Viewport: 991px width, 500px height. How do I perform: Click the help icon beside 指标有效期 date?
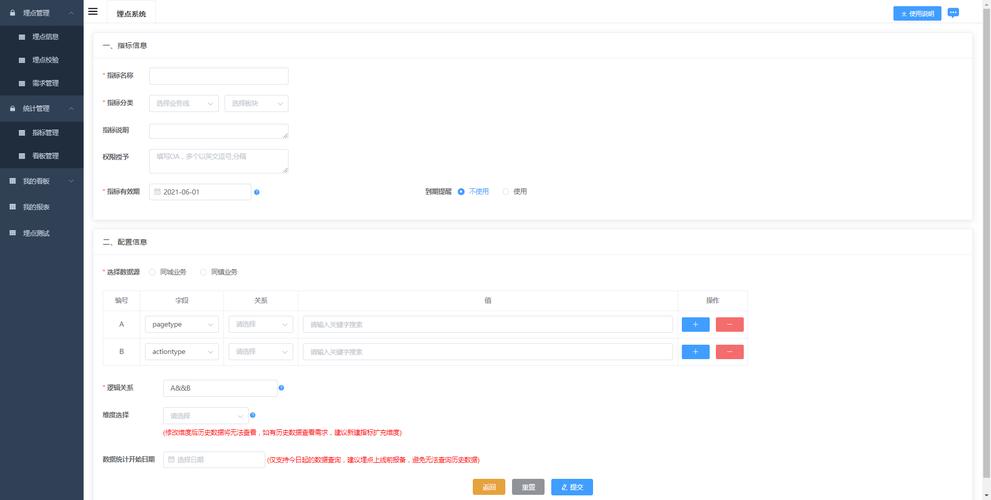pos(257,192)
